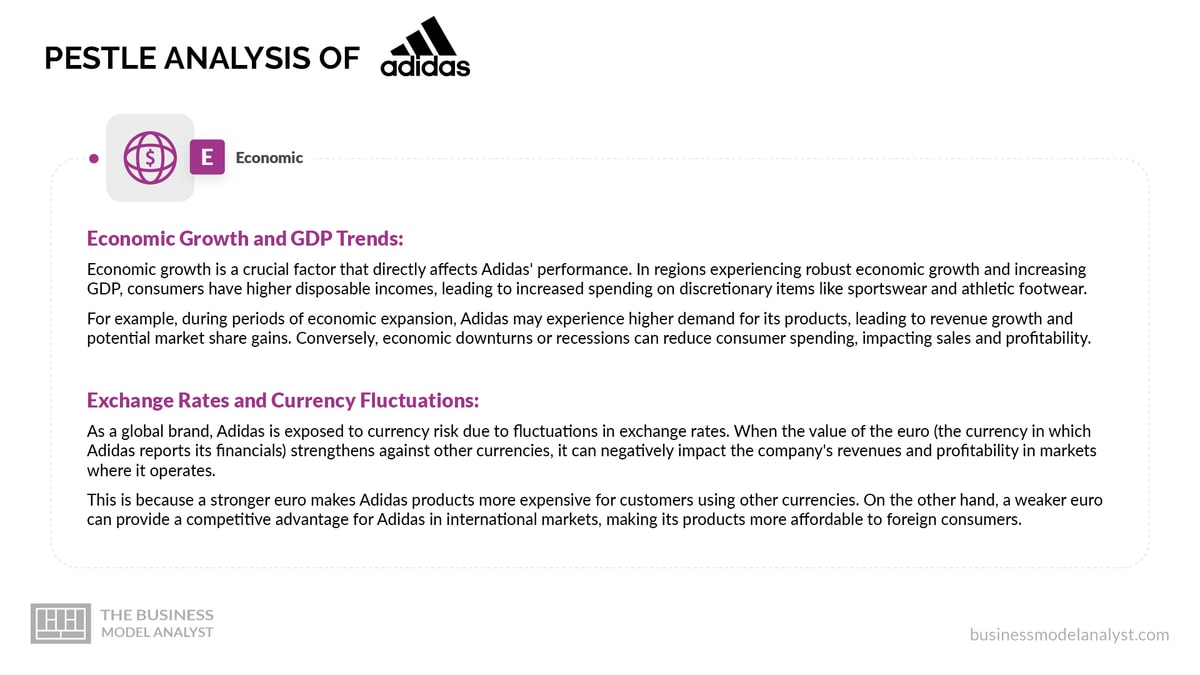
Task: Click the globe dollar economic icon
Action: pos(150,158)
